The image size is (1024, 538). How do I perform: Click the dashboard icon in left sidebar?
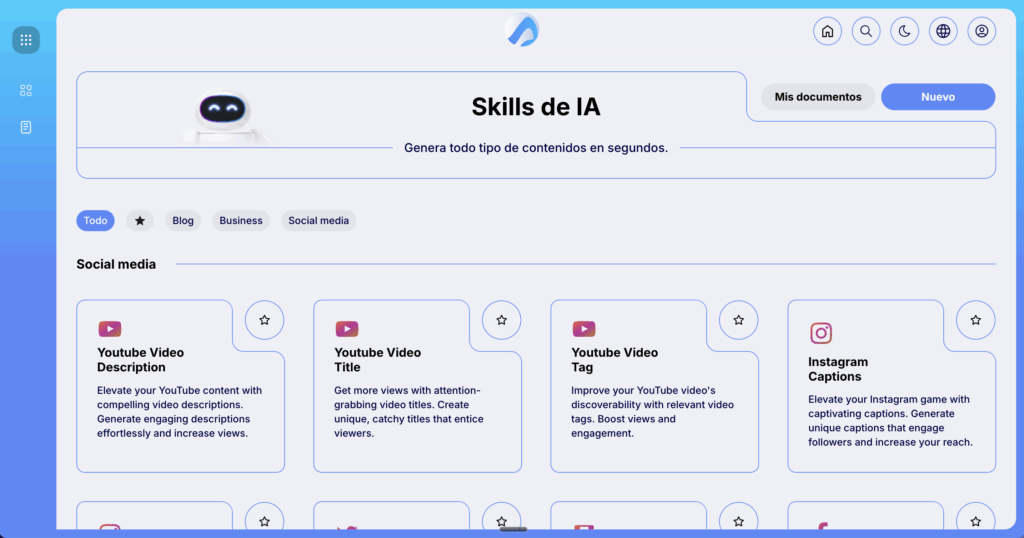[26, 90]
